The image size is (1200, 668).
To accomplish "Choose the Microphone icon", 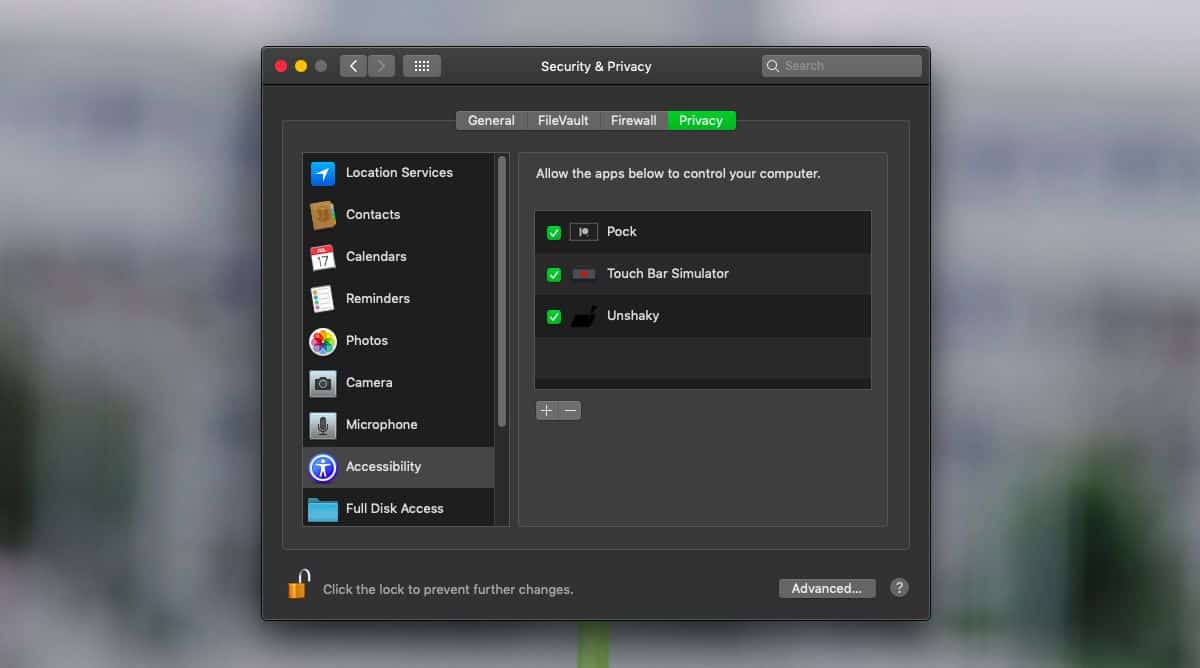I will pos(322,425).
